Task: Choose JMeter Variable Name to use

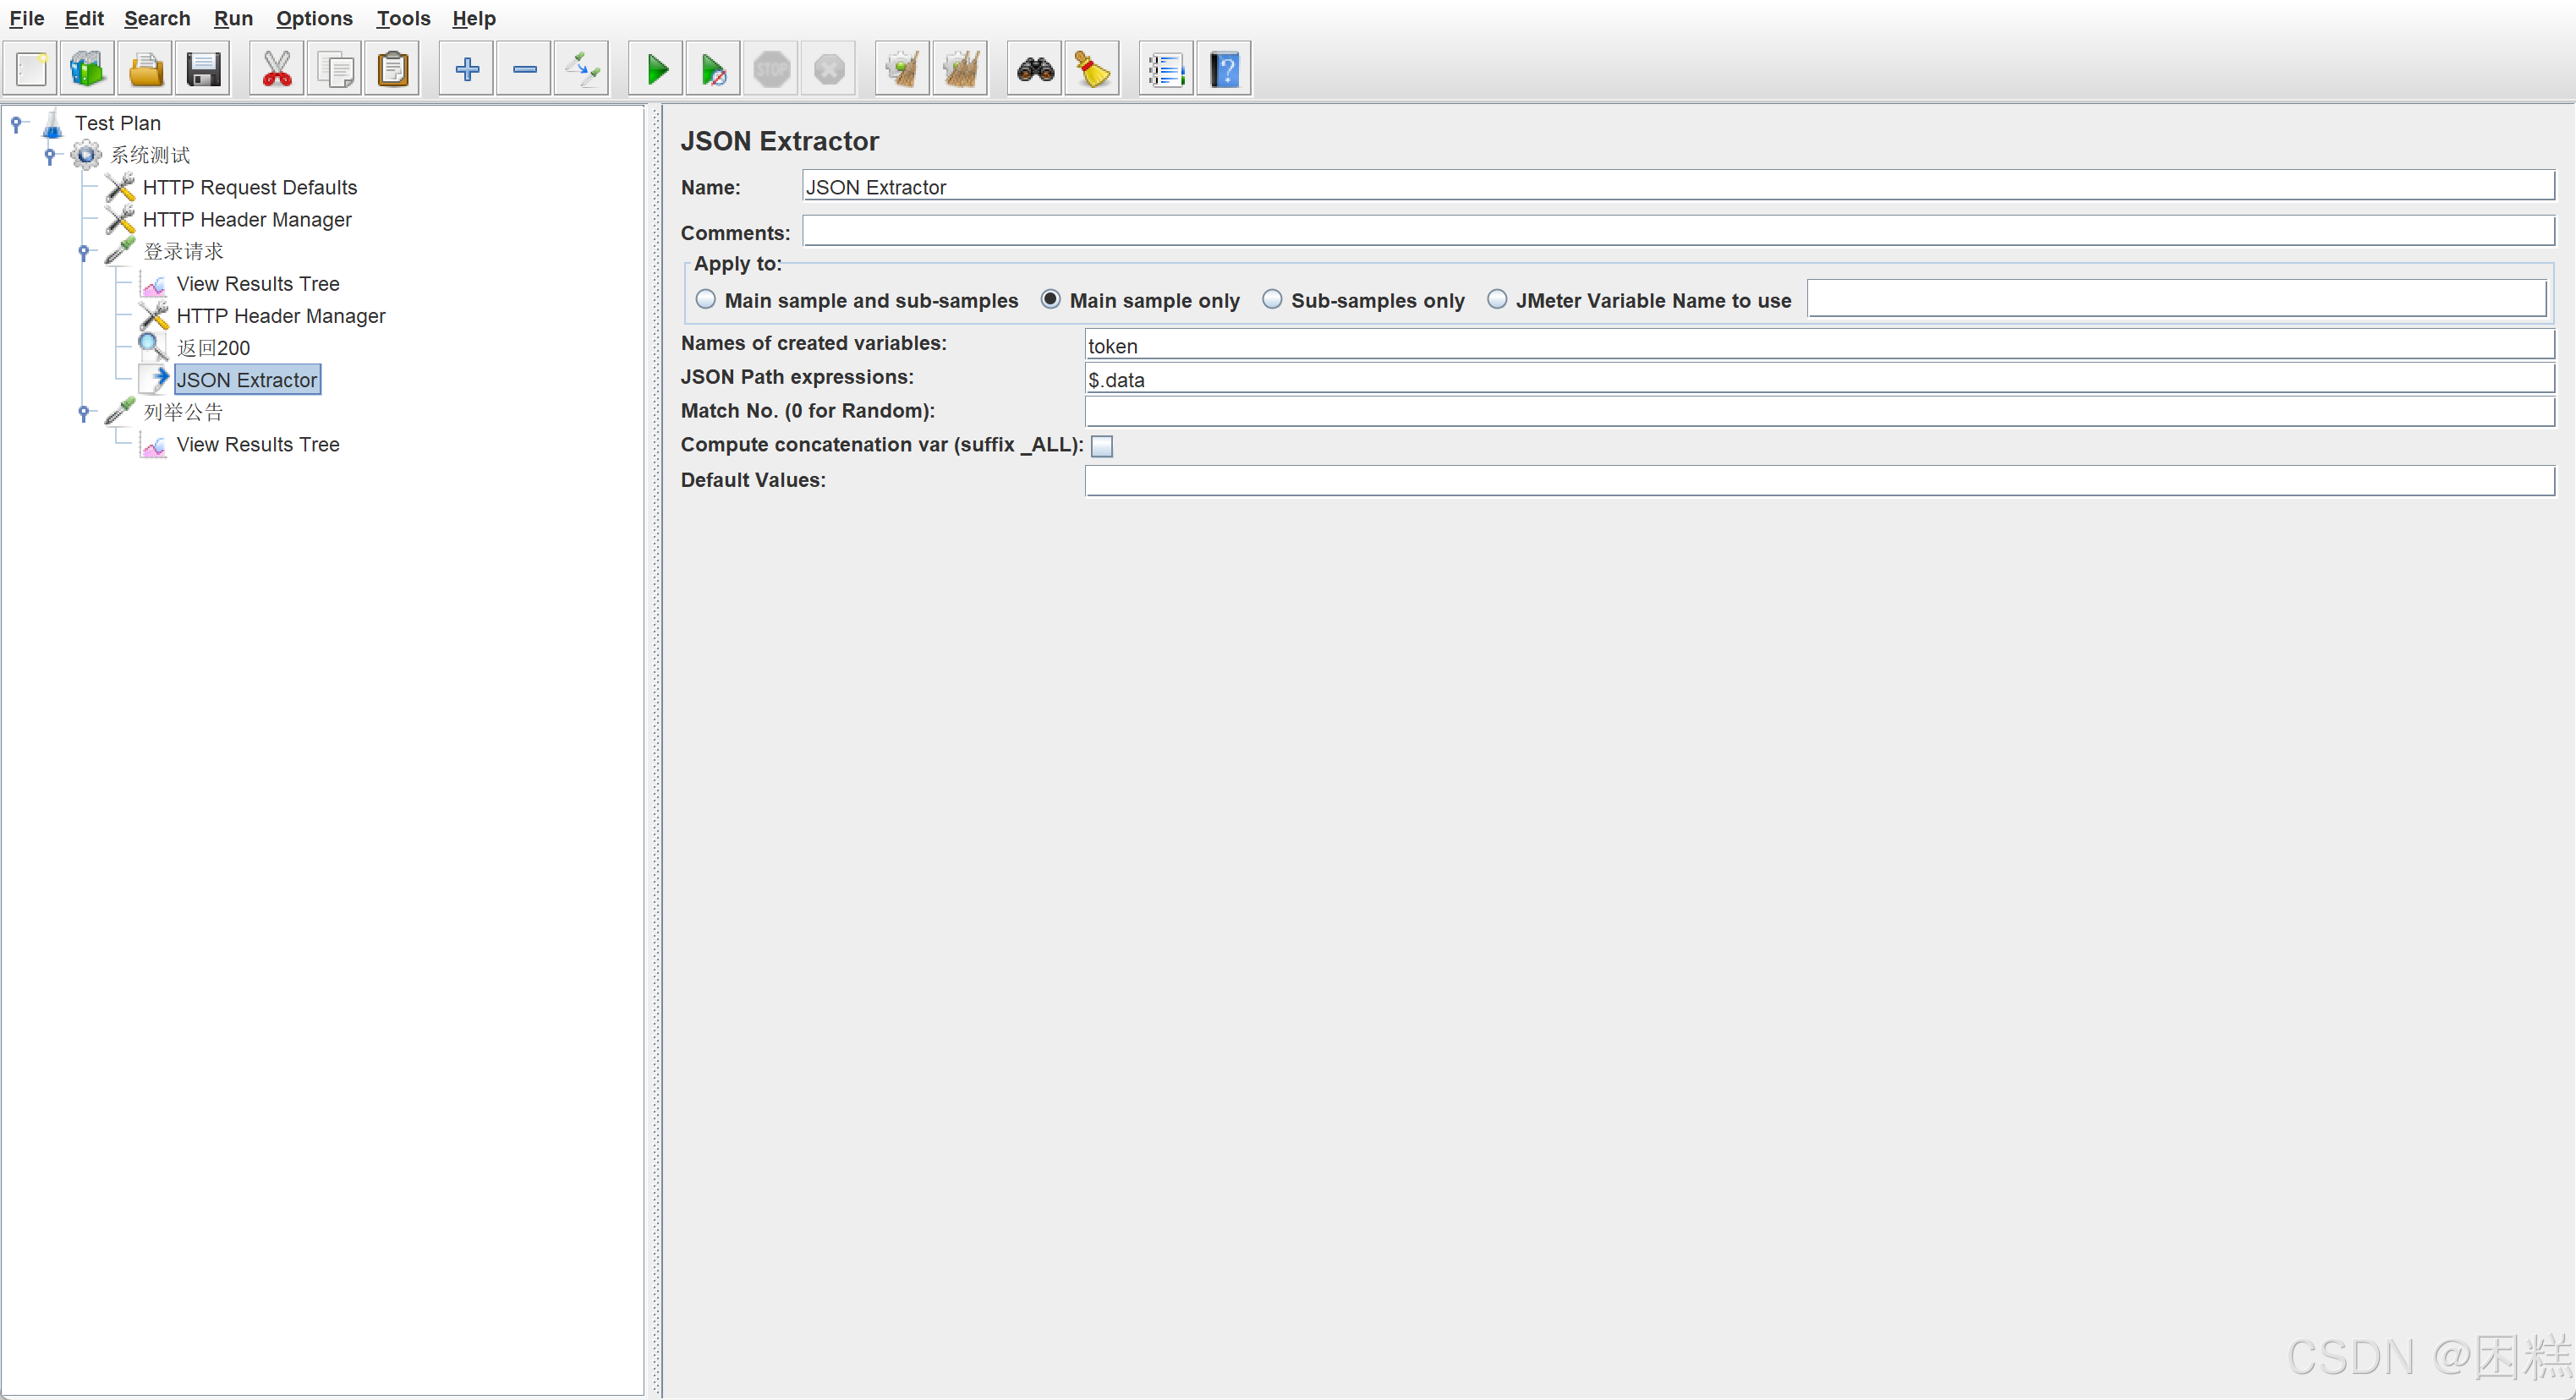Action: (x=1497, y=299)
